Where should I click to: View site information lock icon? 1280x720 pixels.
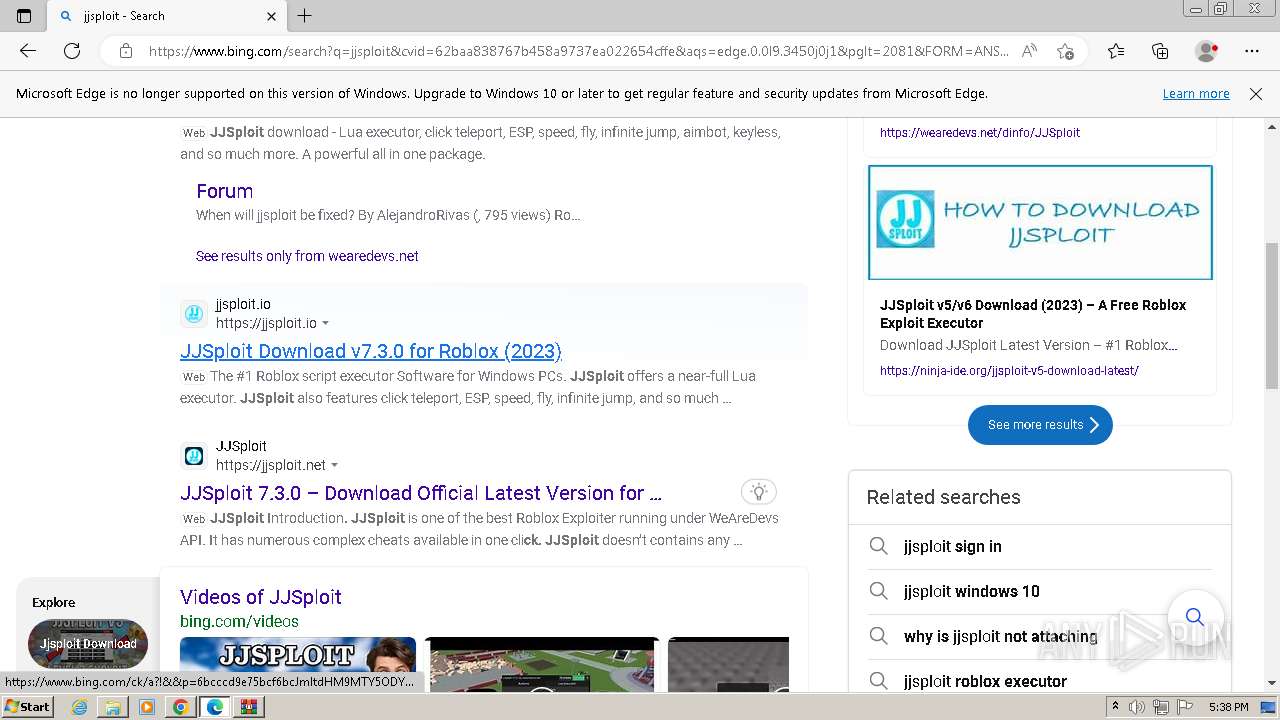[126, 51]
